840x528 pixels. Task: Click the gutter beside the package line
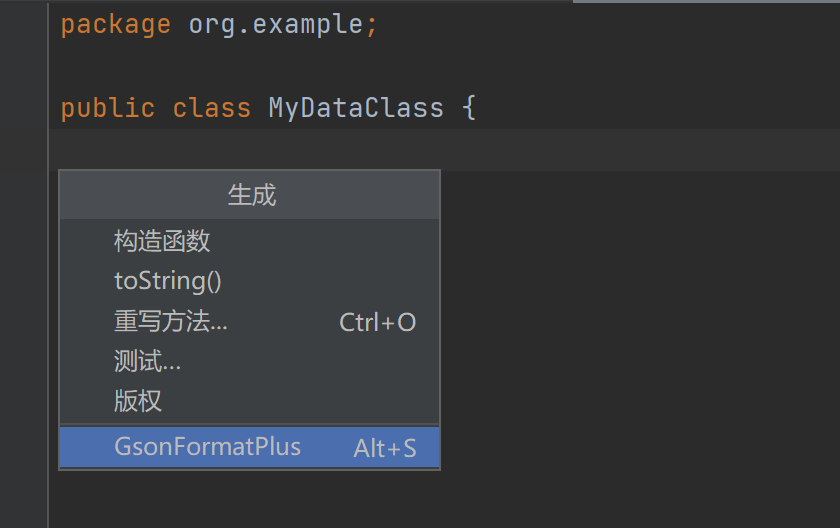24,24
